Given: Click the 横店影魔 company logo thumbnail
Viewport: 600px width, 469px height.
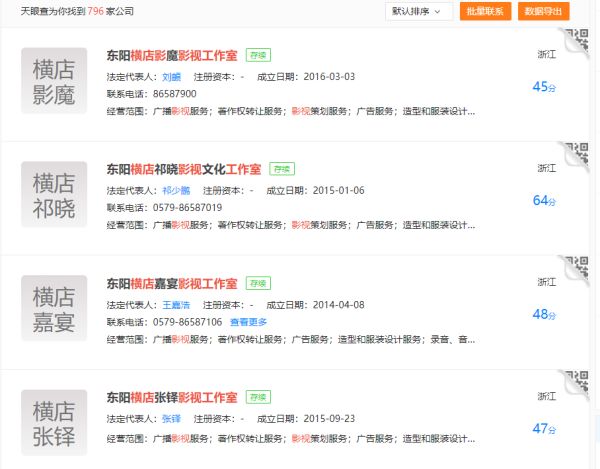Looking at the screenshot, I should 54,81.
